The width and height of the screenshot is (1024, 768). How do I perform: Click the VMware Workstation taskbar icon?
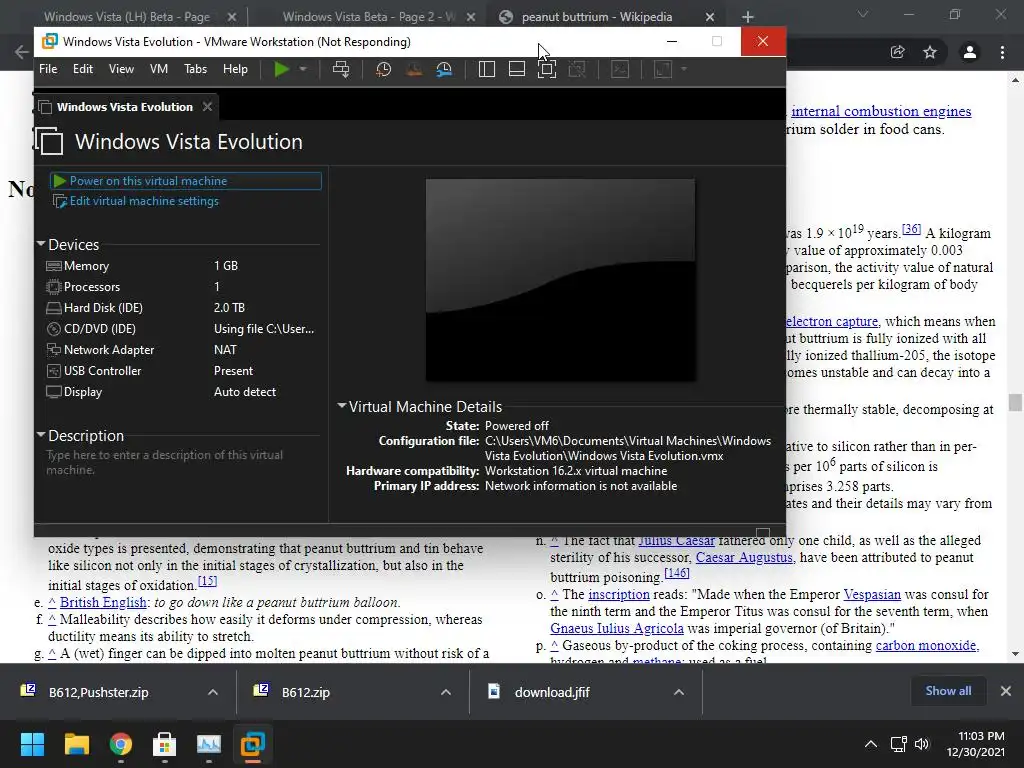coord(252,744)
